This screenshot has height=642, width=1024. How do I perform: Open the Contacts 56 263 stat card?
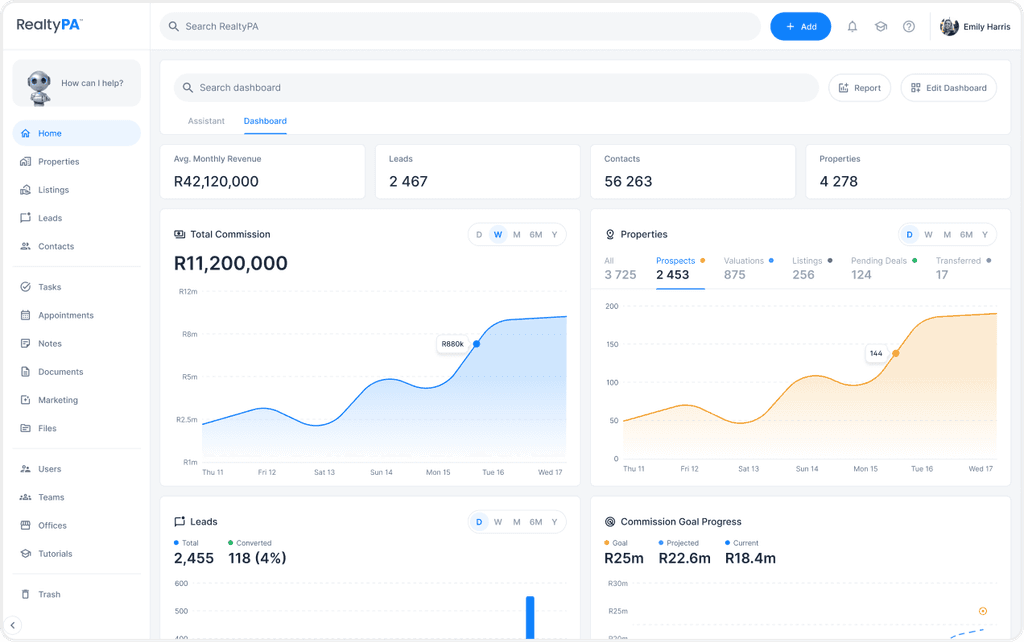click(693, 172)
